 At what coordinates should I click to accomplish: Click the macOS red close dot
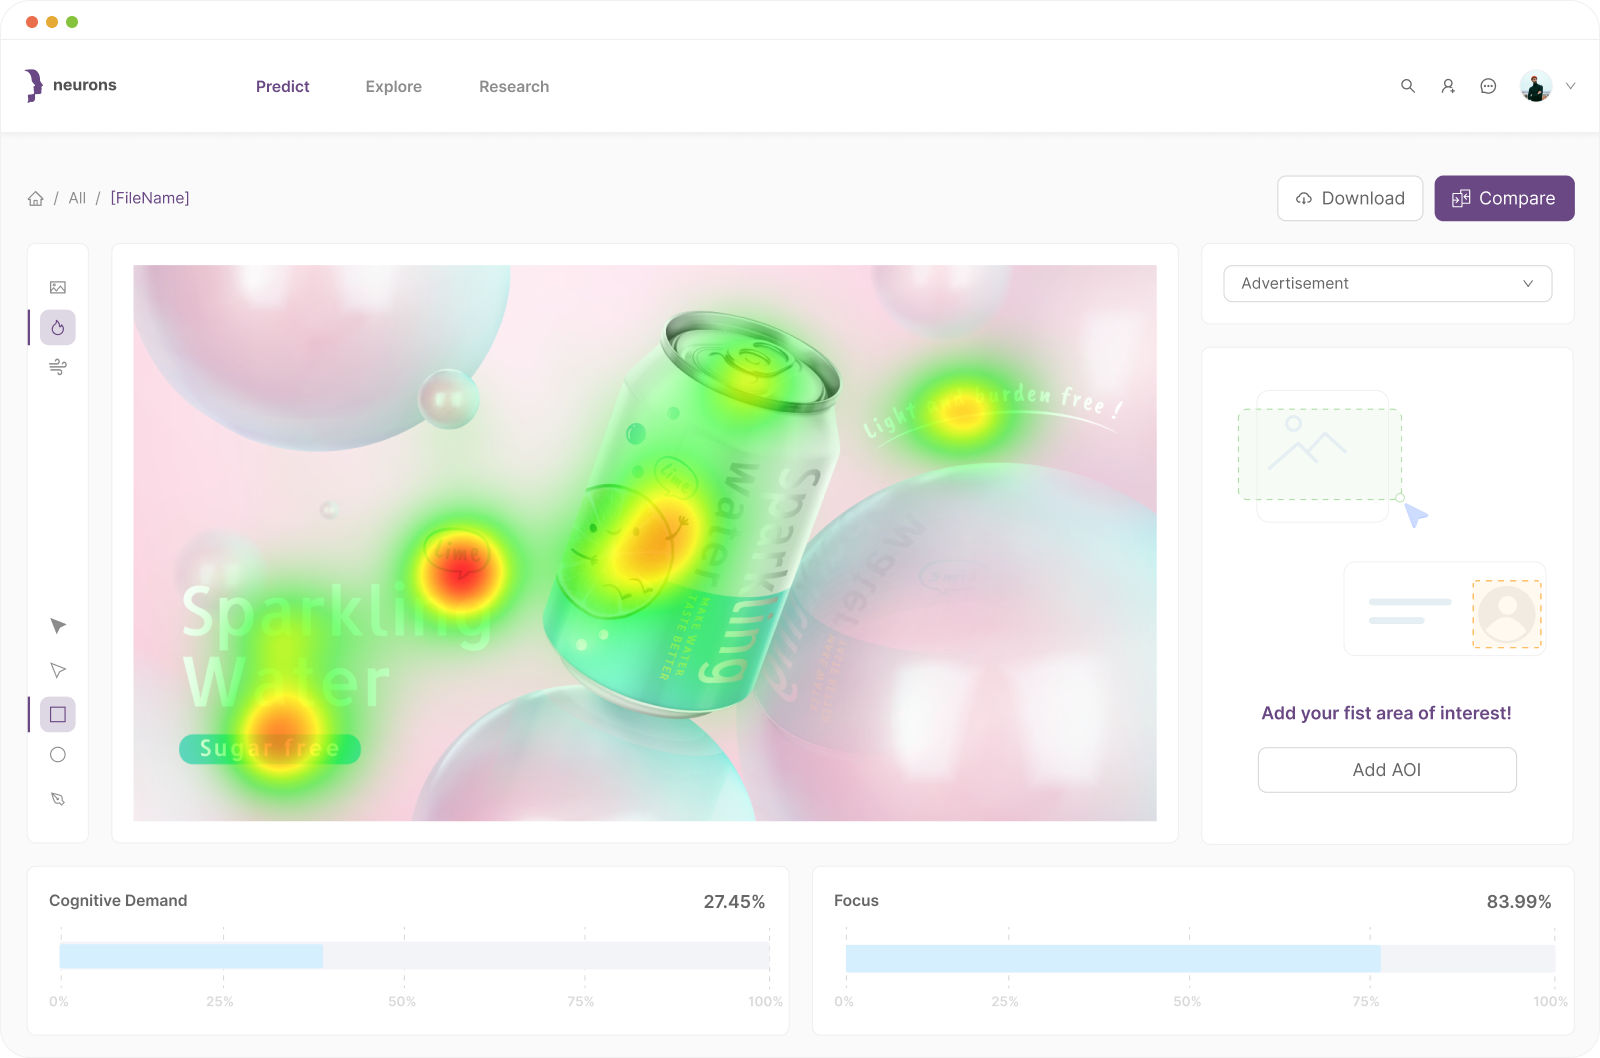pyautogui.click(x=32, y=22)
